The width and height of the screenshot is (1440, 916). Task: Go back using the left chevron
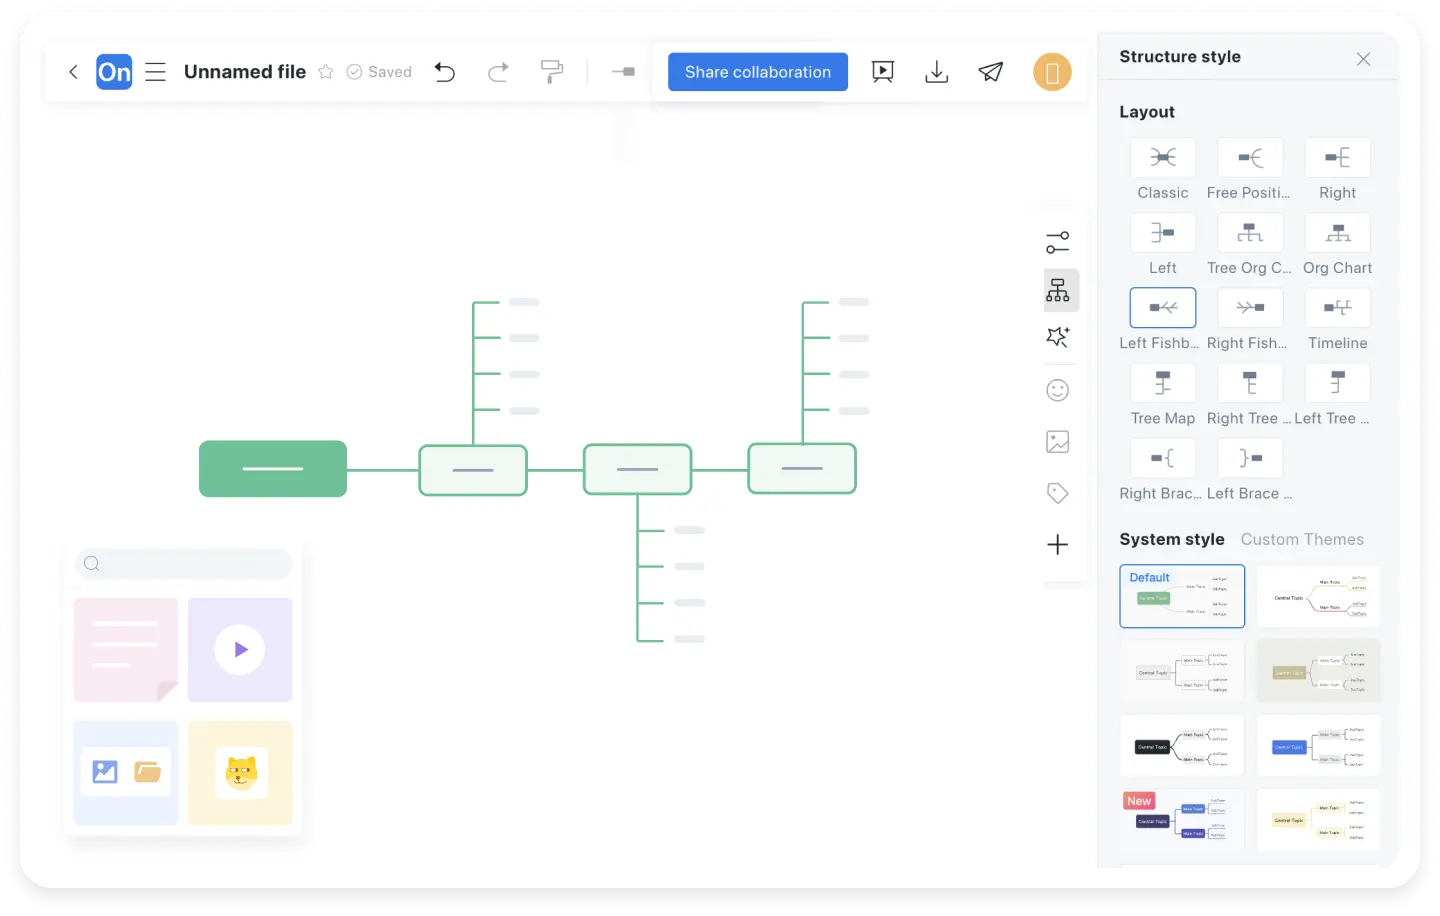73,72
